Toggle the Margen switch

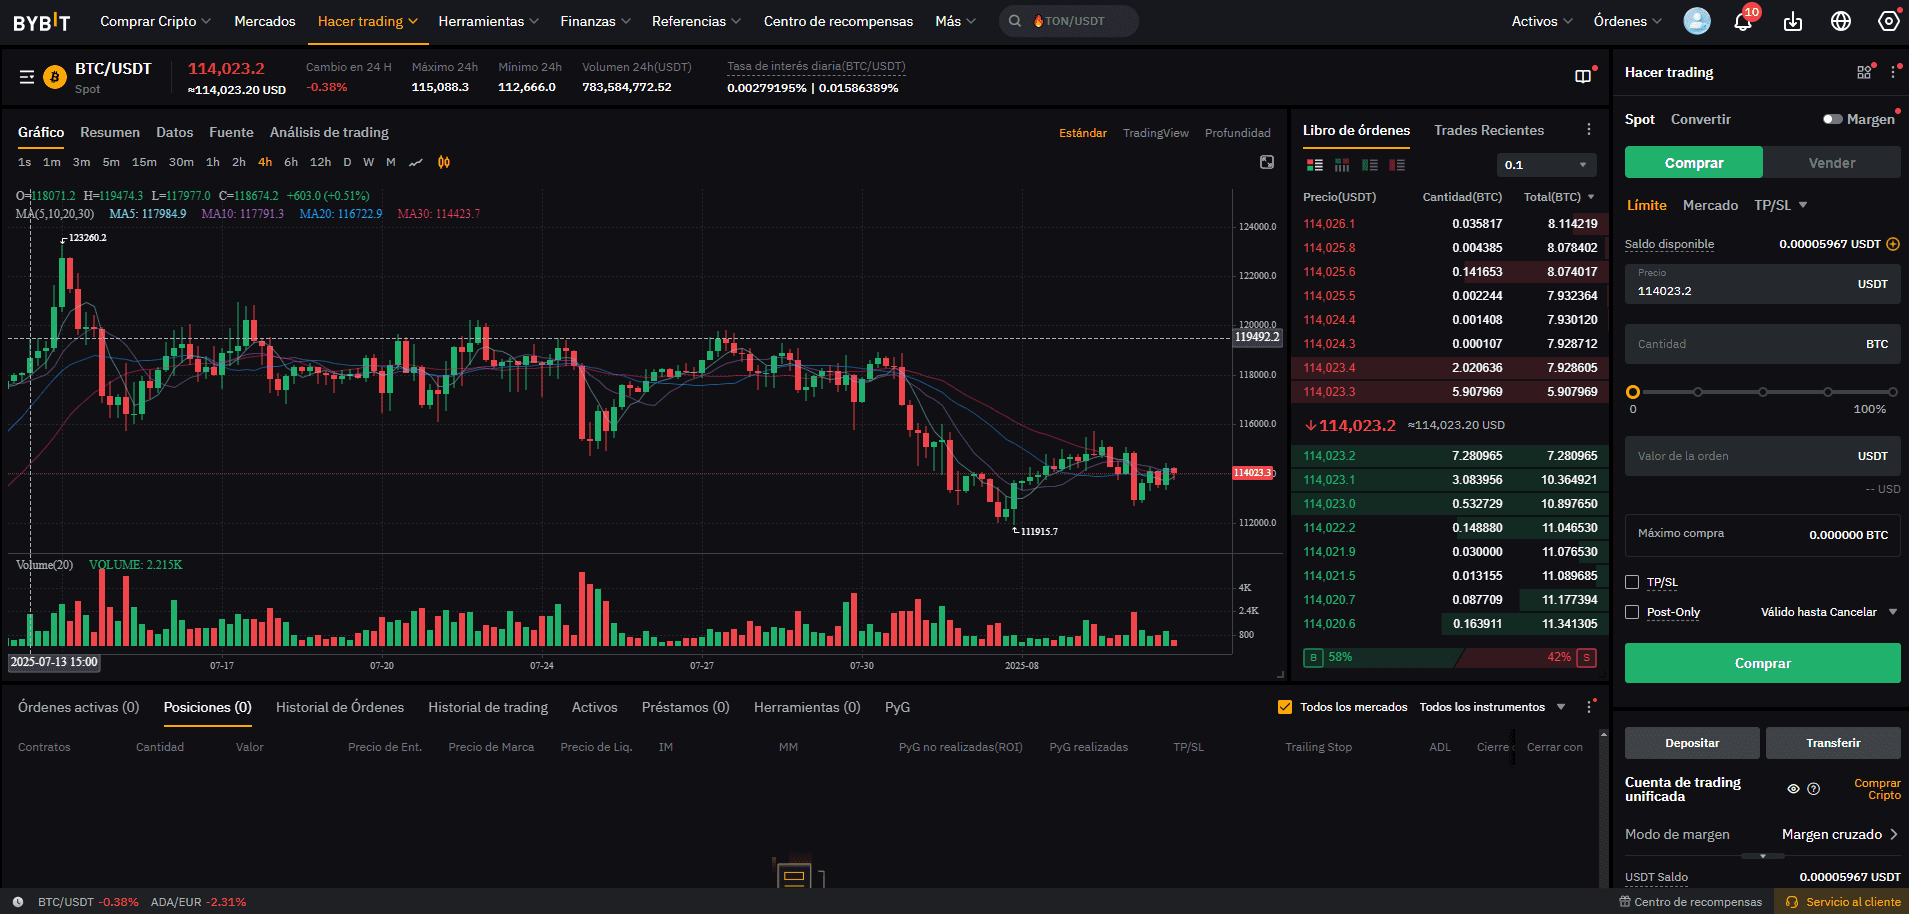[x=1832, y=119]
